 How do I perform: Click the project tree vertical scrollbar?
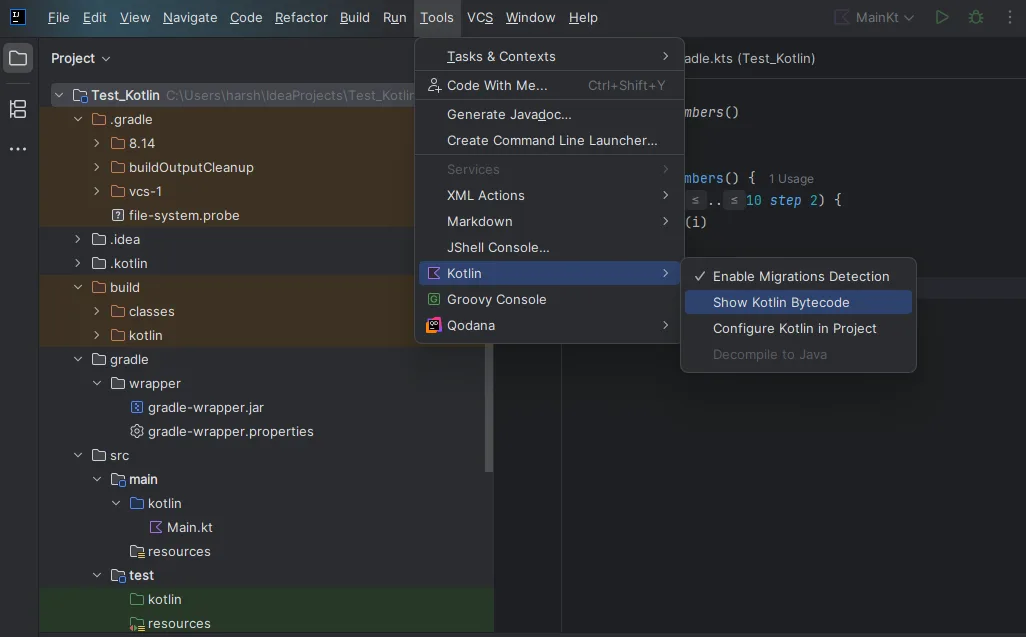488,405
